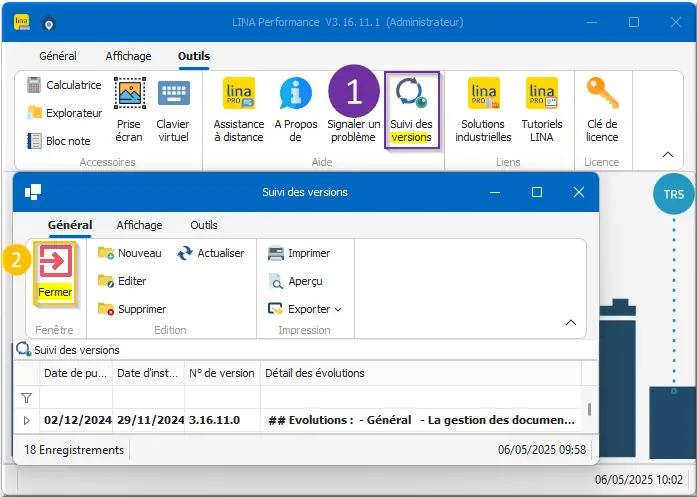This screenshot has height=497, width=697.
Task: Select Général tab in Suivi des versions
Action: pyautogui.click(x=70, y=225)
